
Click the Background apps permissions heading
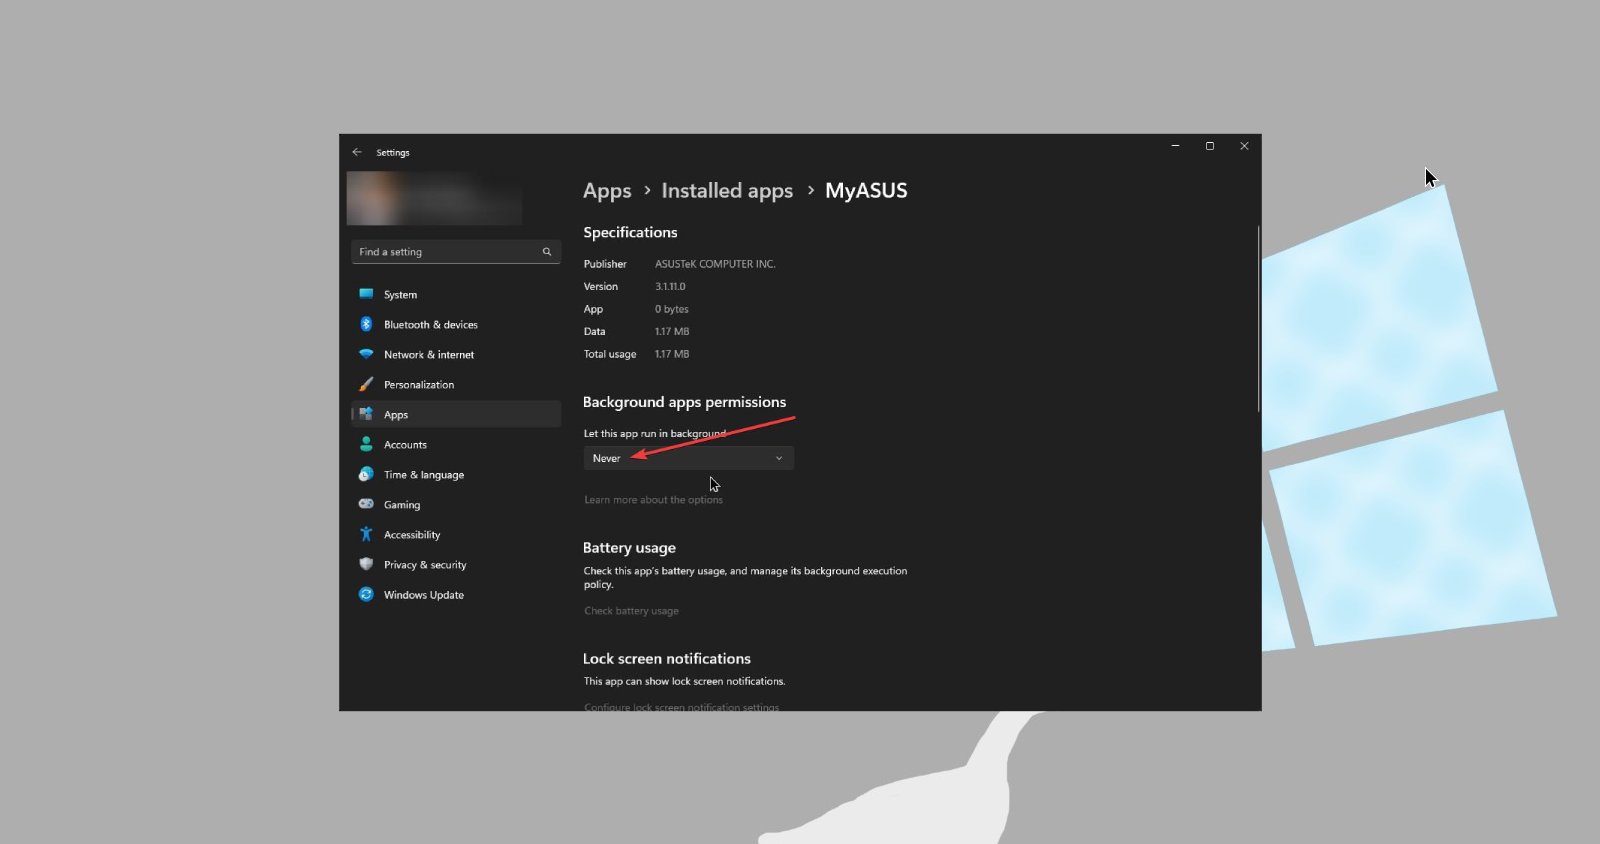(x=684, y=402)
